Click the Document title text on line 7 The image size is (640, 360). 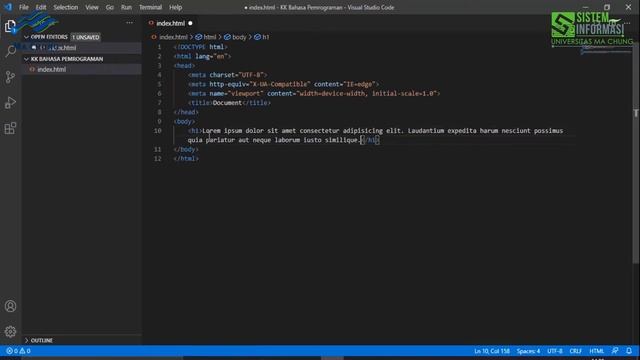[x=227, y=103]
